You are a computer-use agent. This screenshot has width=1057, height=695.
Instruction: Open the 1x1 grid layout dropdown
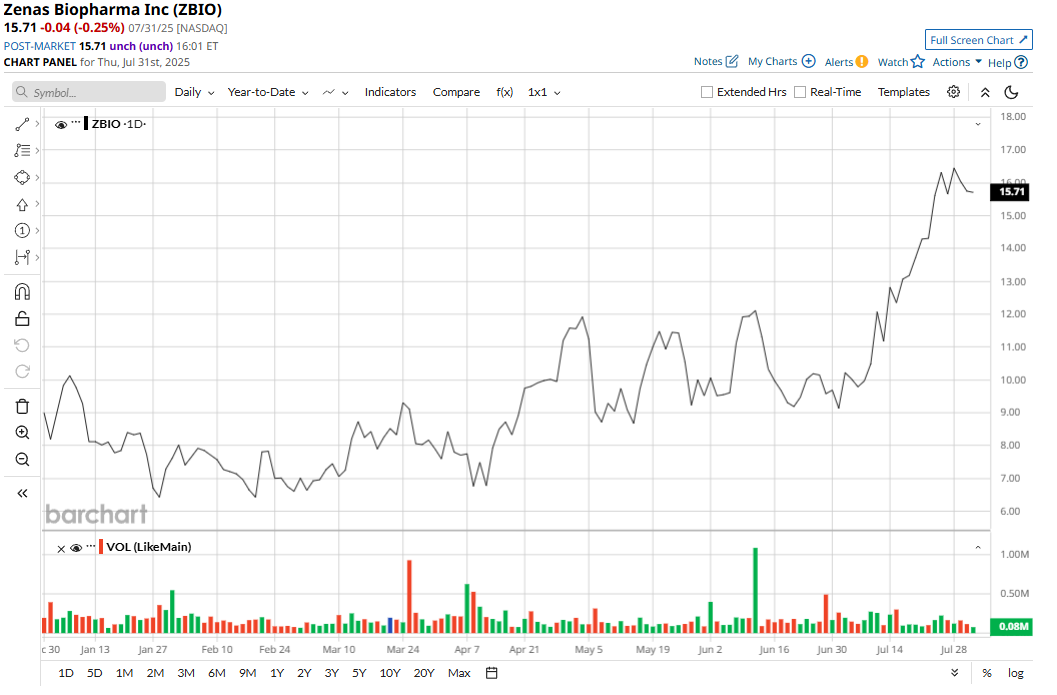click(544, 92)
